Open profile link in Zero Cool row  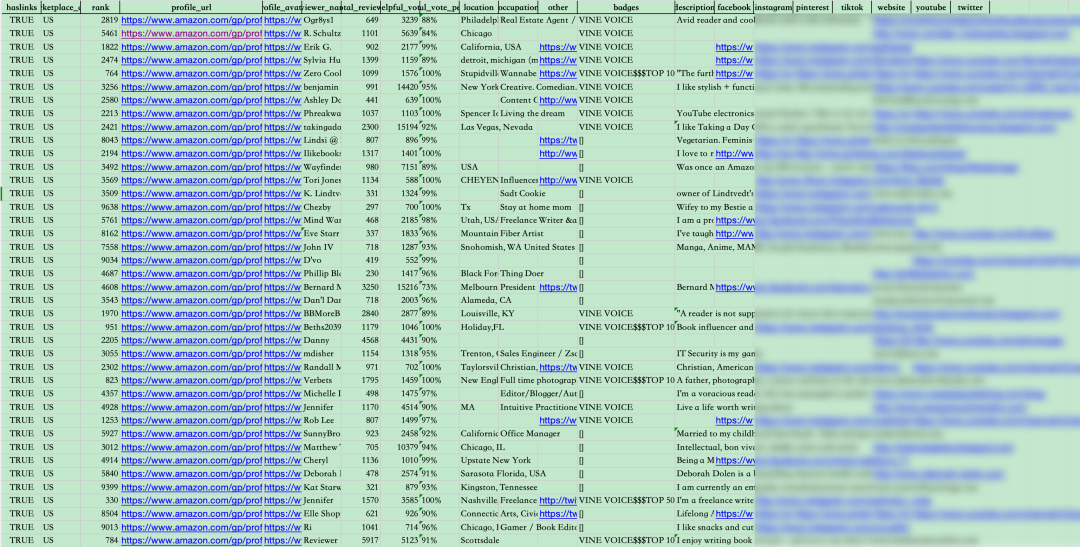[191, 73]
